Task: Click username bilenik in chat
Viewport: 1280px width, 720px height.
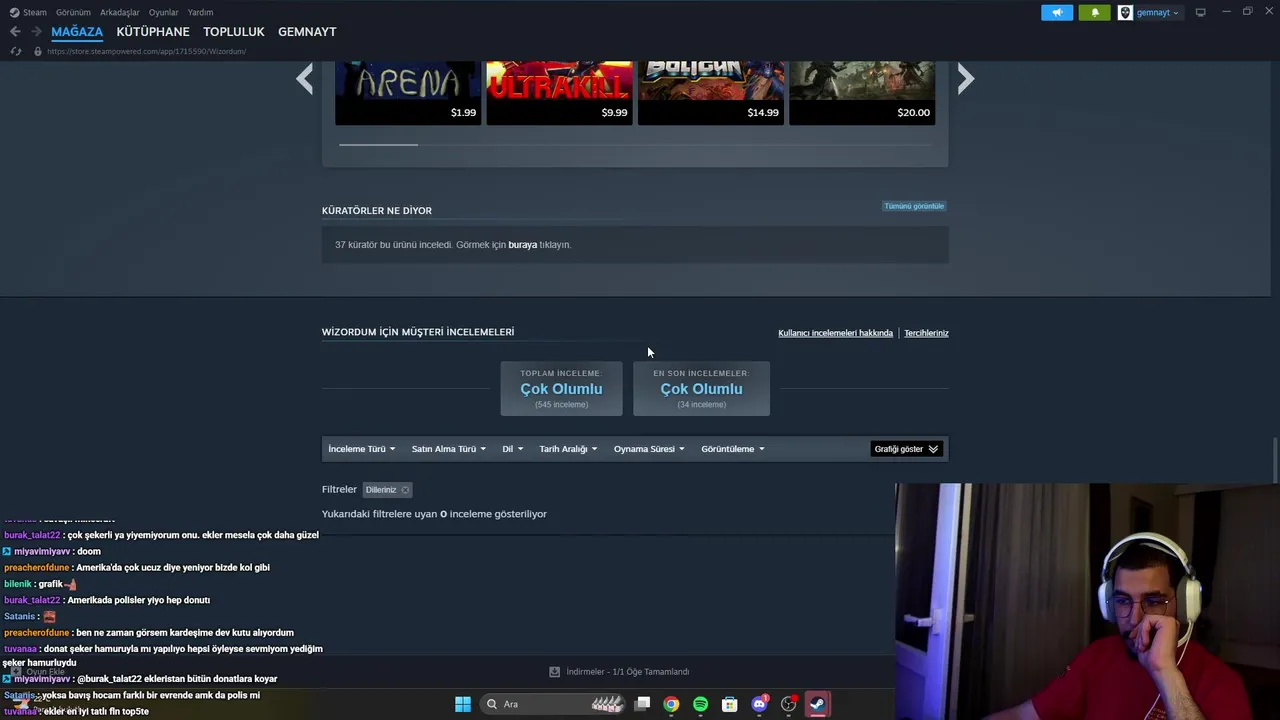Action: point(18,584)
